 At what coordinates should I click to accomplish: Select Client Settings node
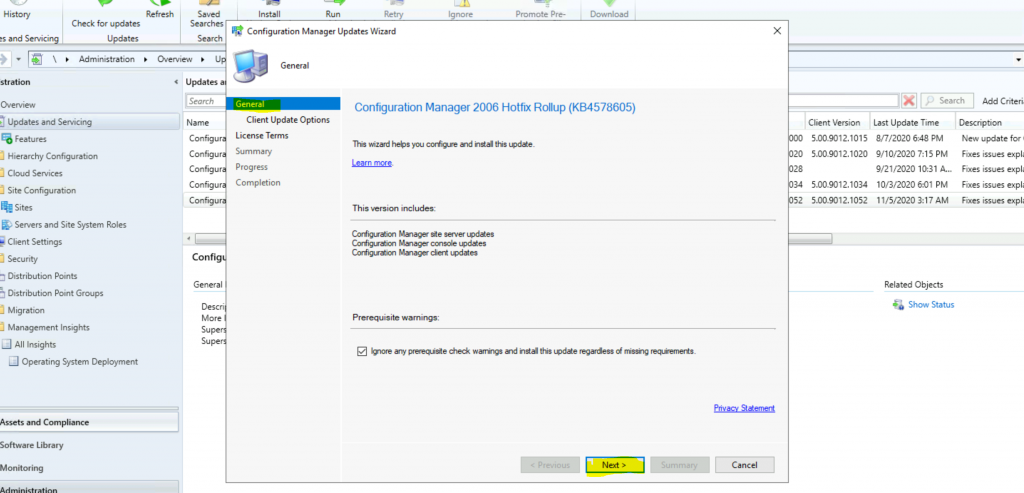coord(35,242)
